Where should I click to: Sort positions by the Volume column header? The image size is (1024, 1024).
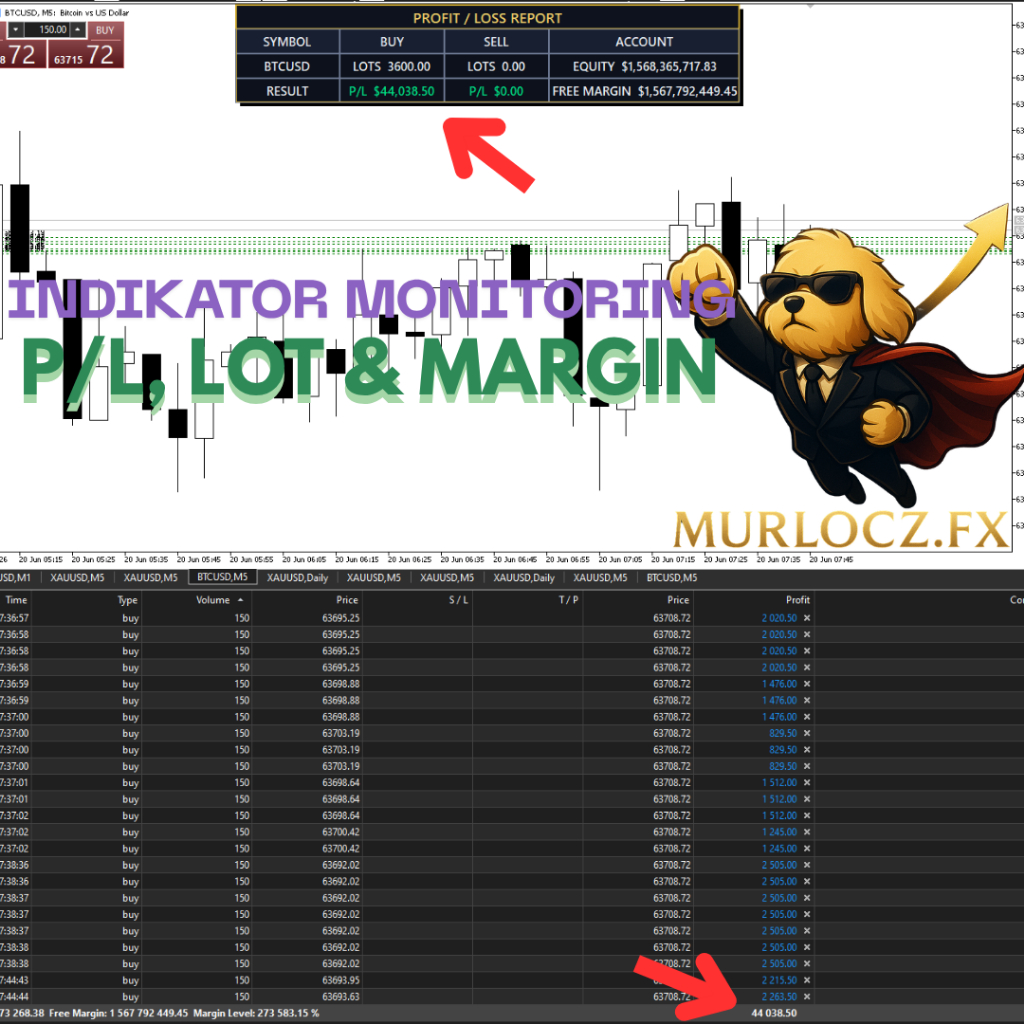(213, 600)
